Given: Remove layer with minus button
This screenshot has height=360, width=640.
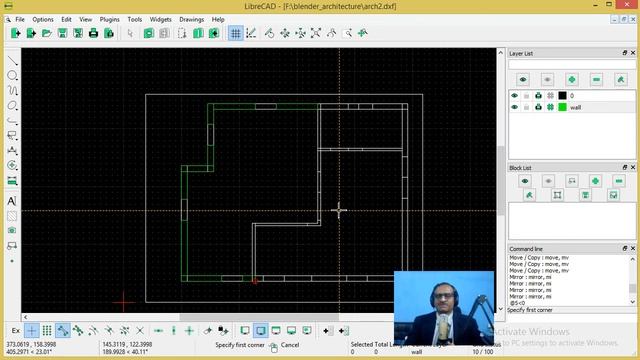Looking at the screenshot, I should point(596,80).
